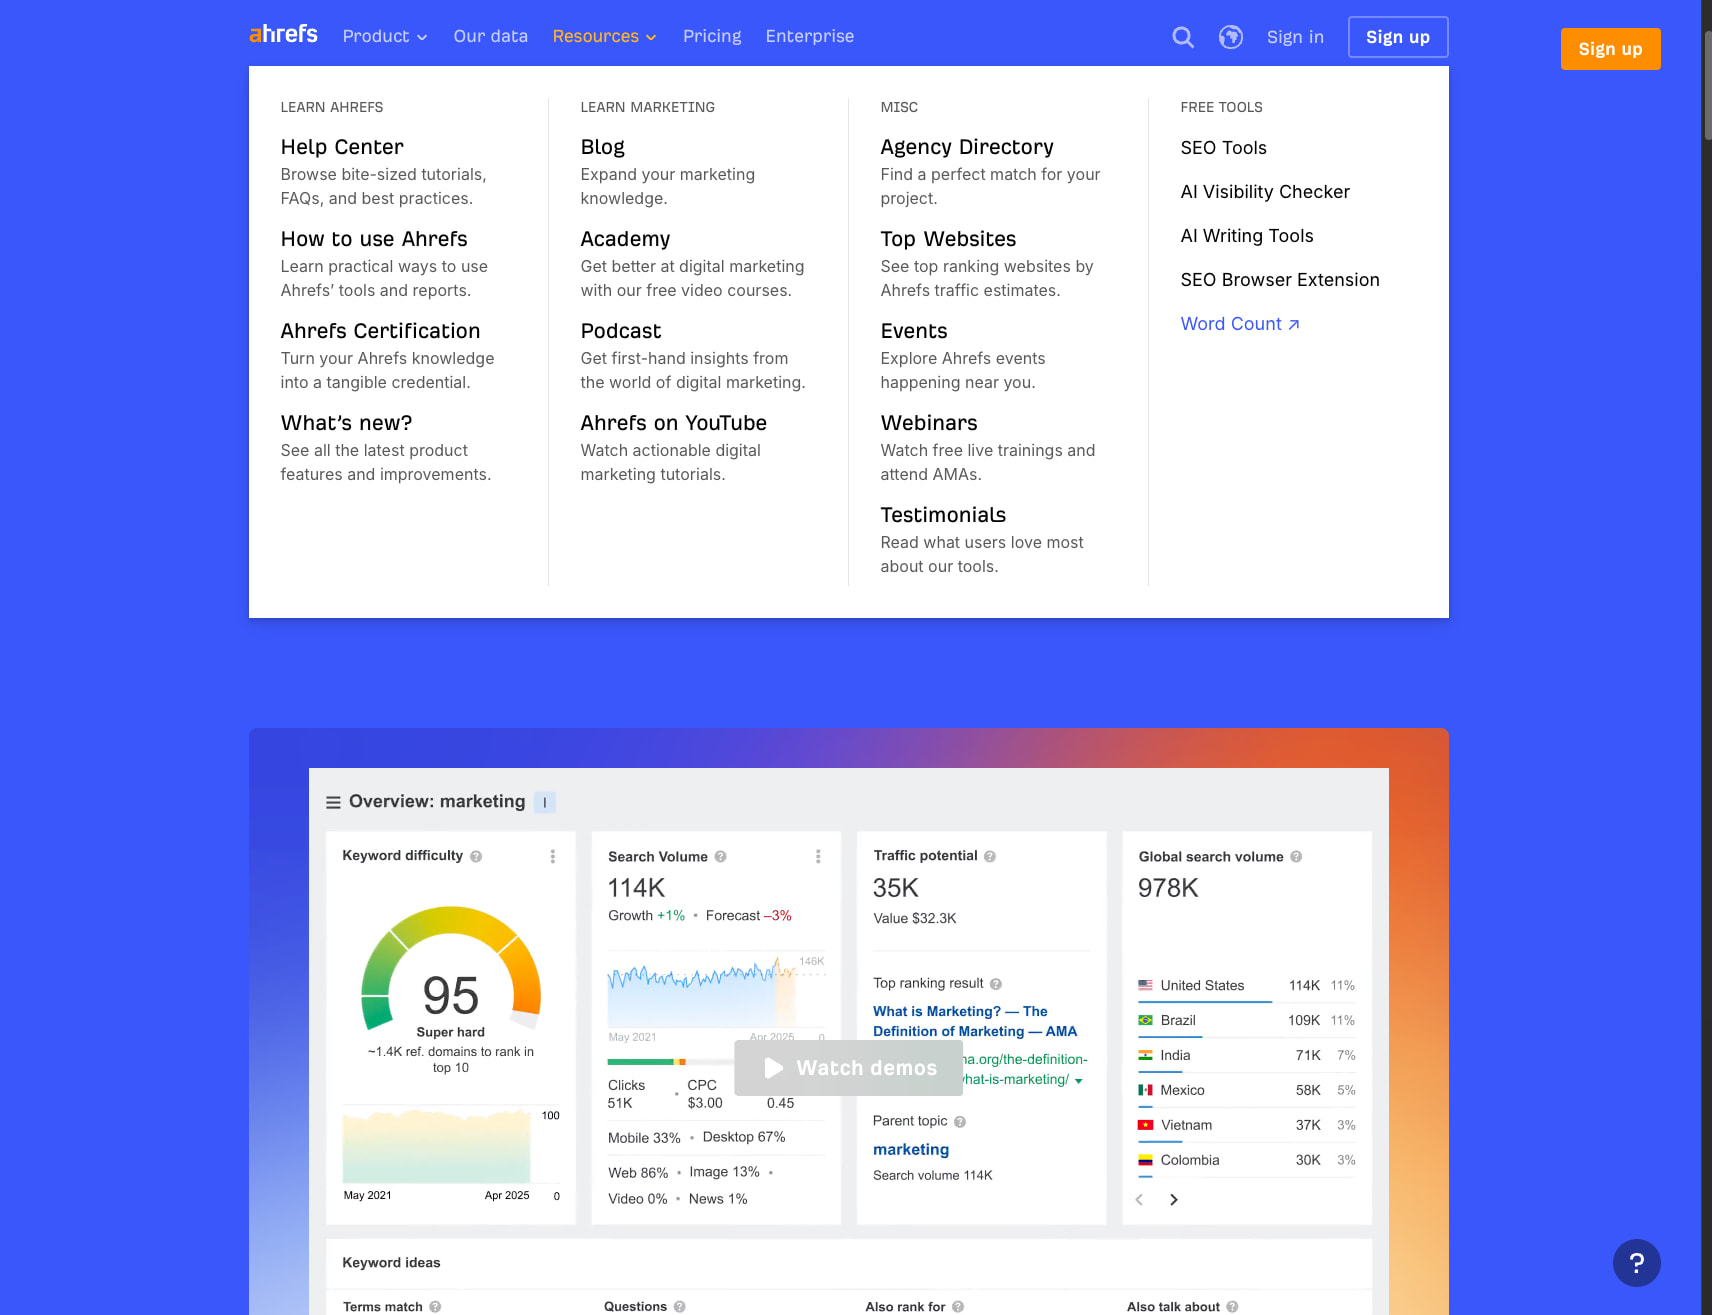Screen dimensions: 1712x1315
Task: Click the United States row
Action: pyautogui.click(x=1247, y=986)
